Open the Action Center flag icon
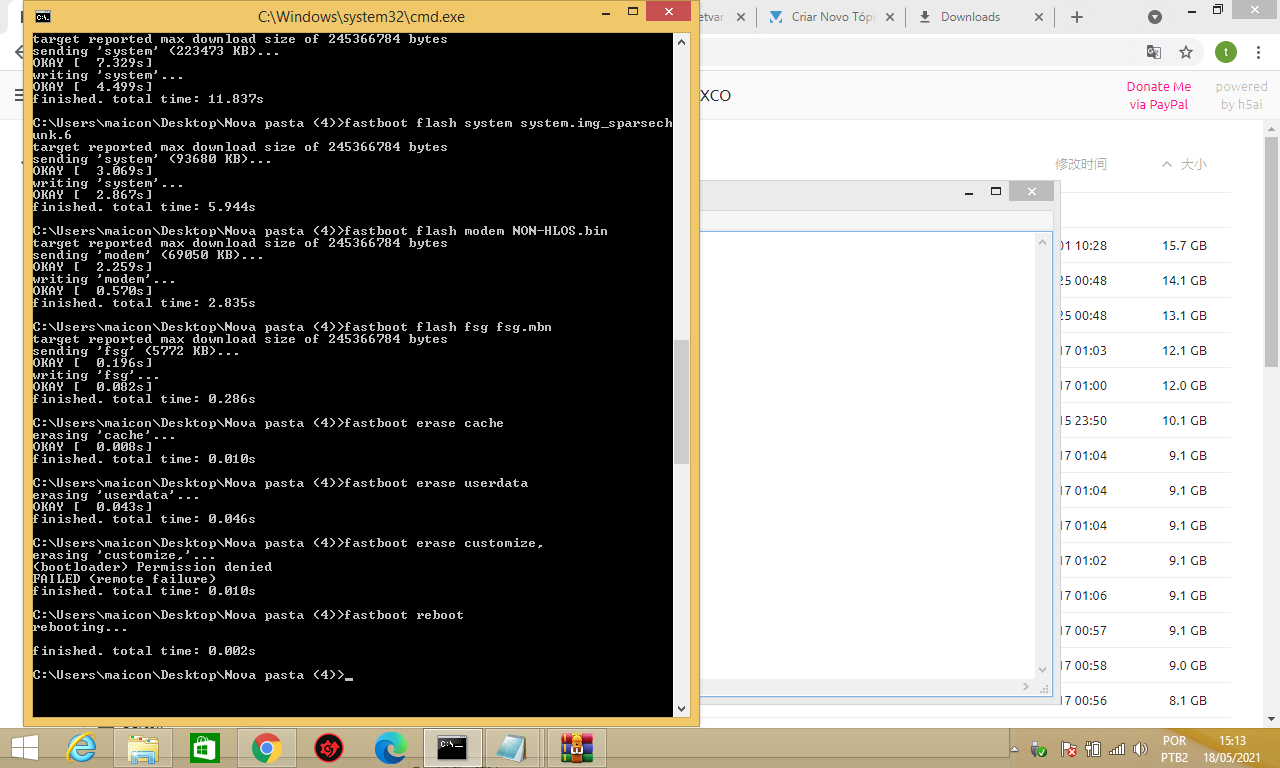The height and width of the screenshot is (768, 1280). (1068, 749)
